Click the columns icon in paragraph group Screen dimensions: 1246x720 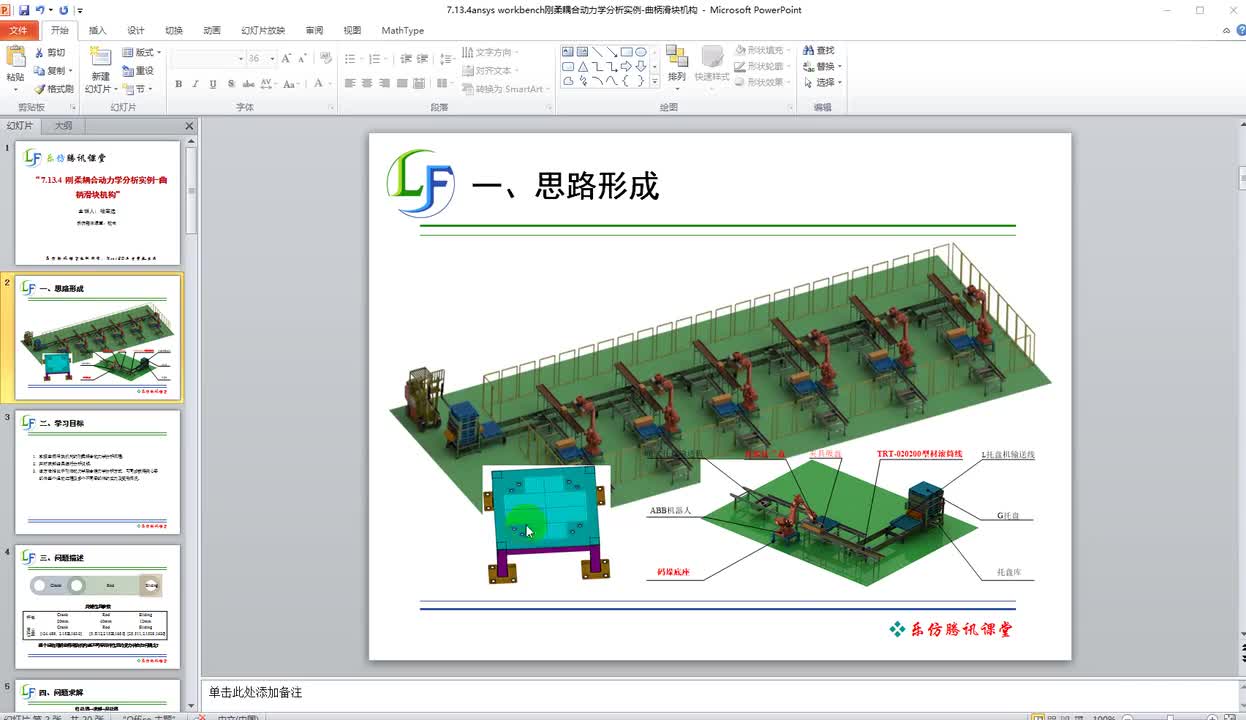pos(443,84)
